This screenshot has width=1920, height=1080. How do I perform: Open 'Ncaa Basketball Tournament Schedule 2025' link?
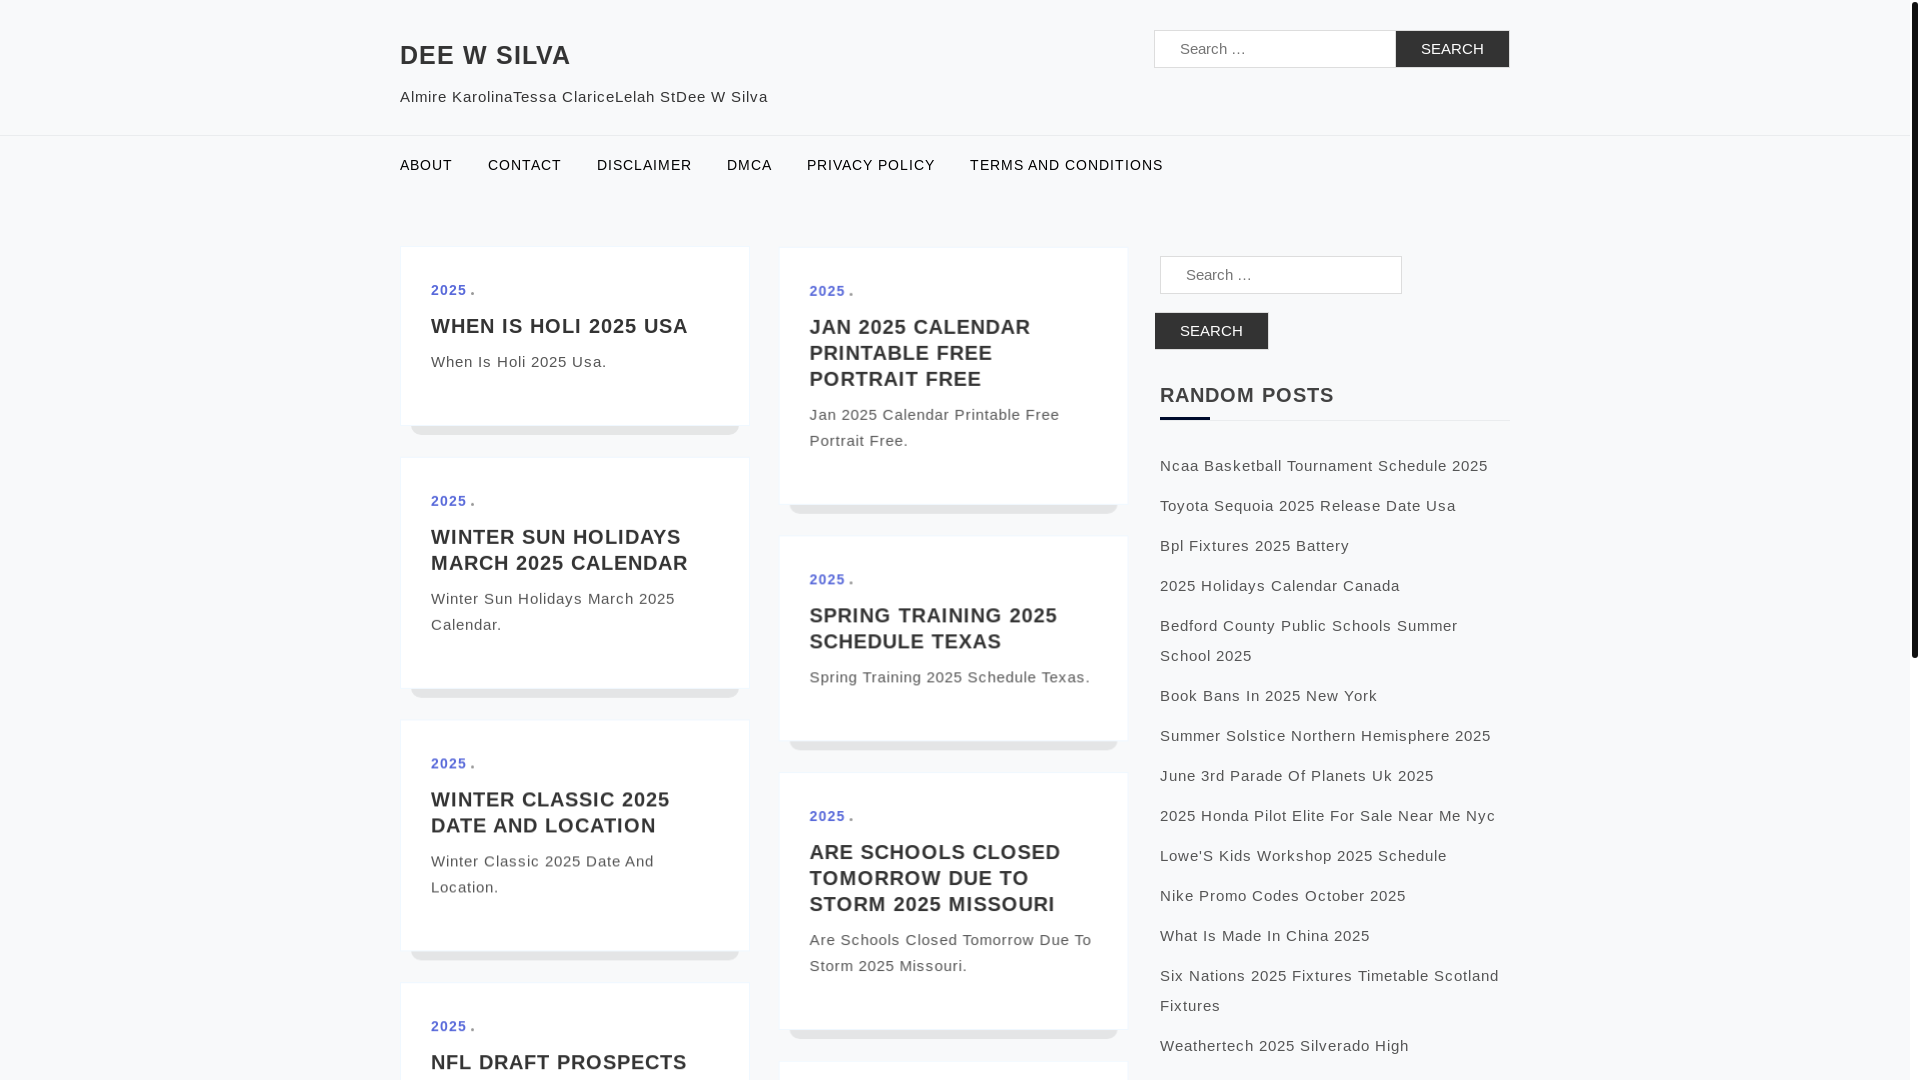point(1324,466)
